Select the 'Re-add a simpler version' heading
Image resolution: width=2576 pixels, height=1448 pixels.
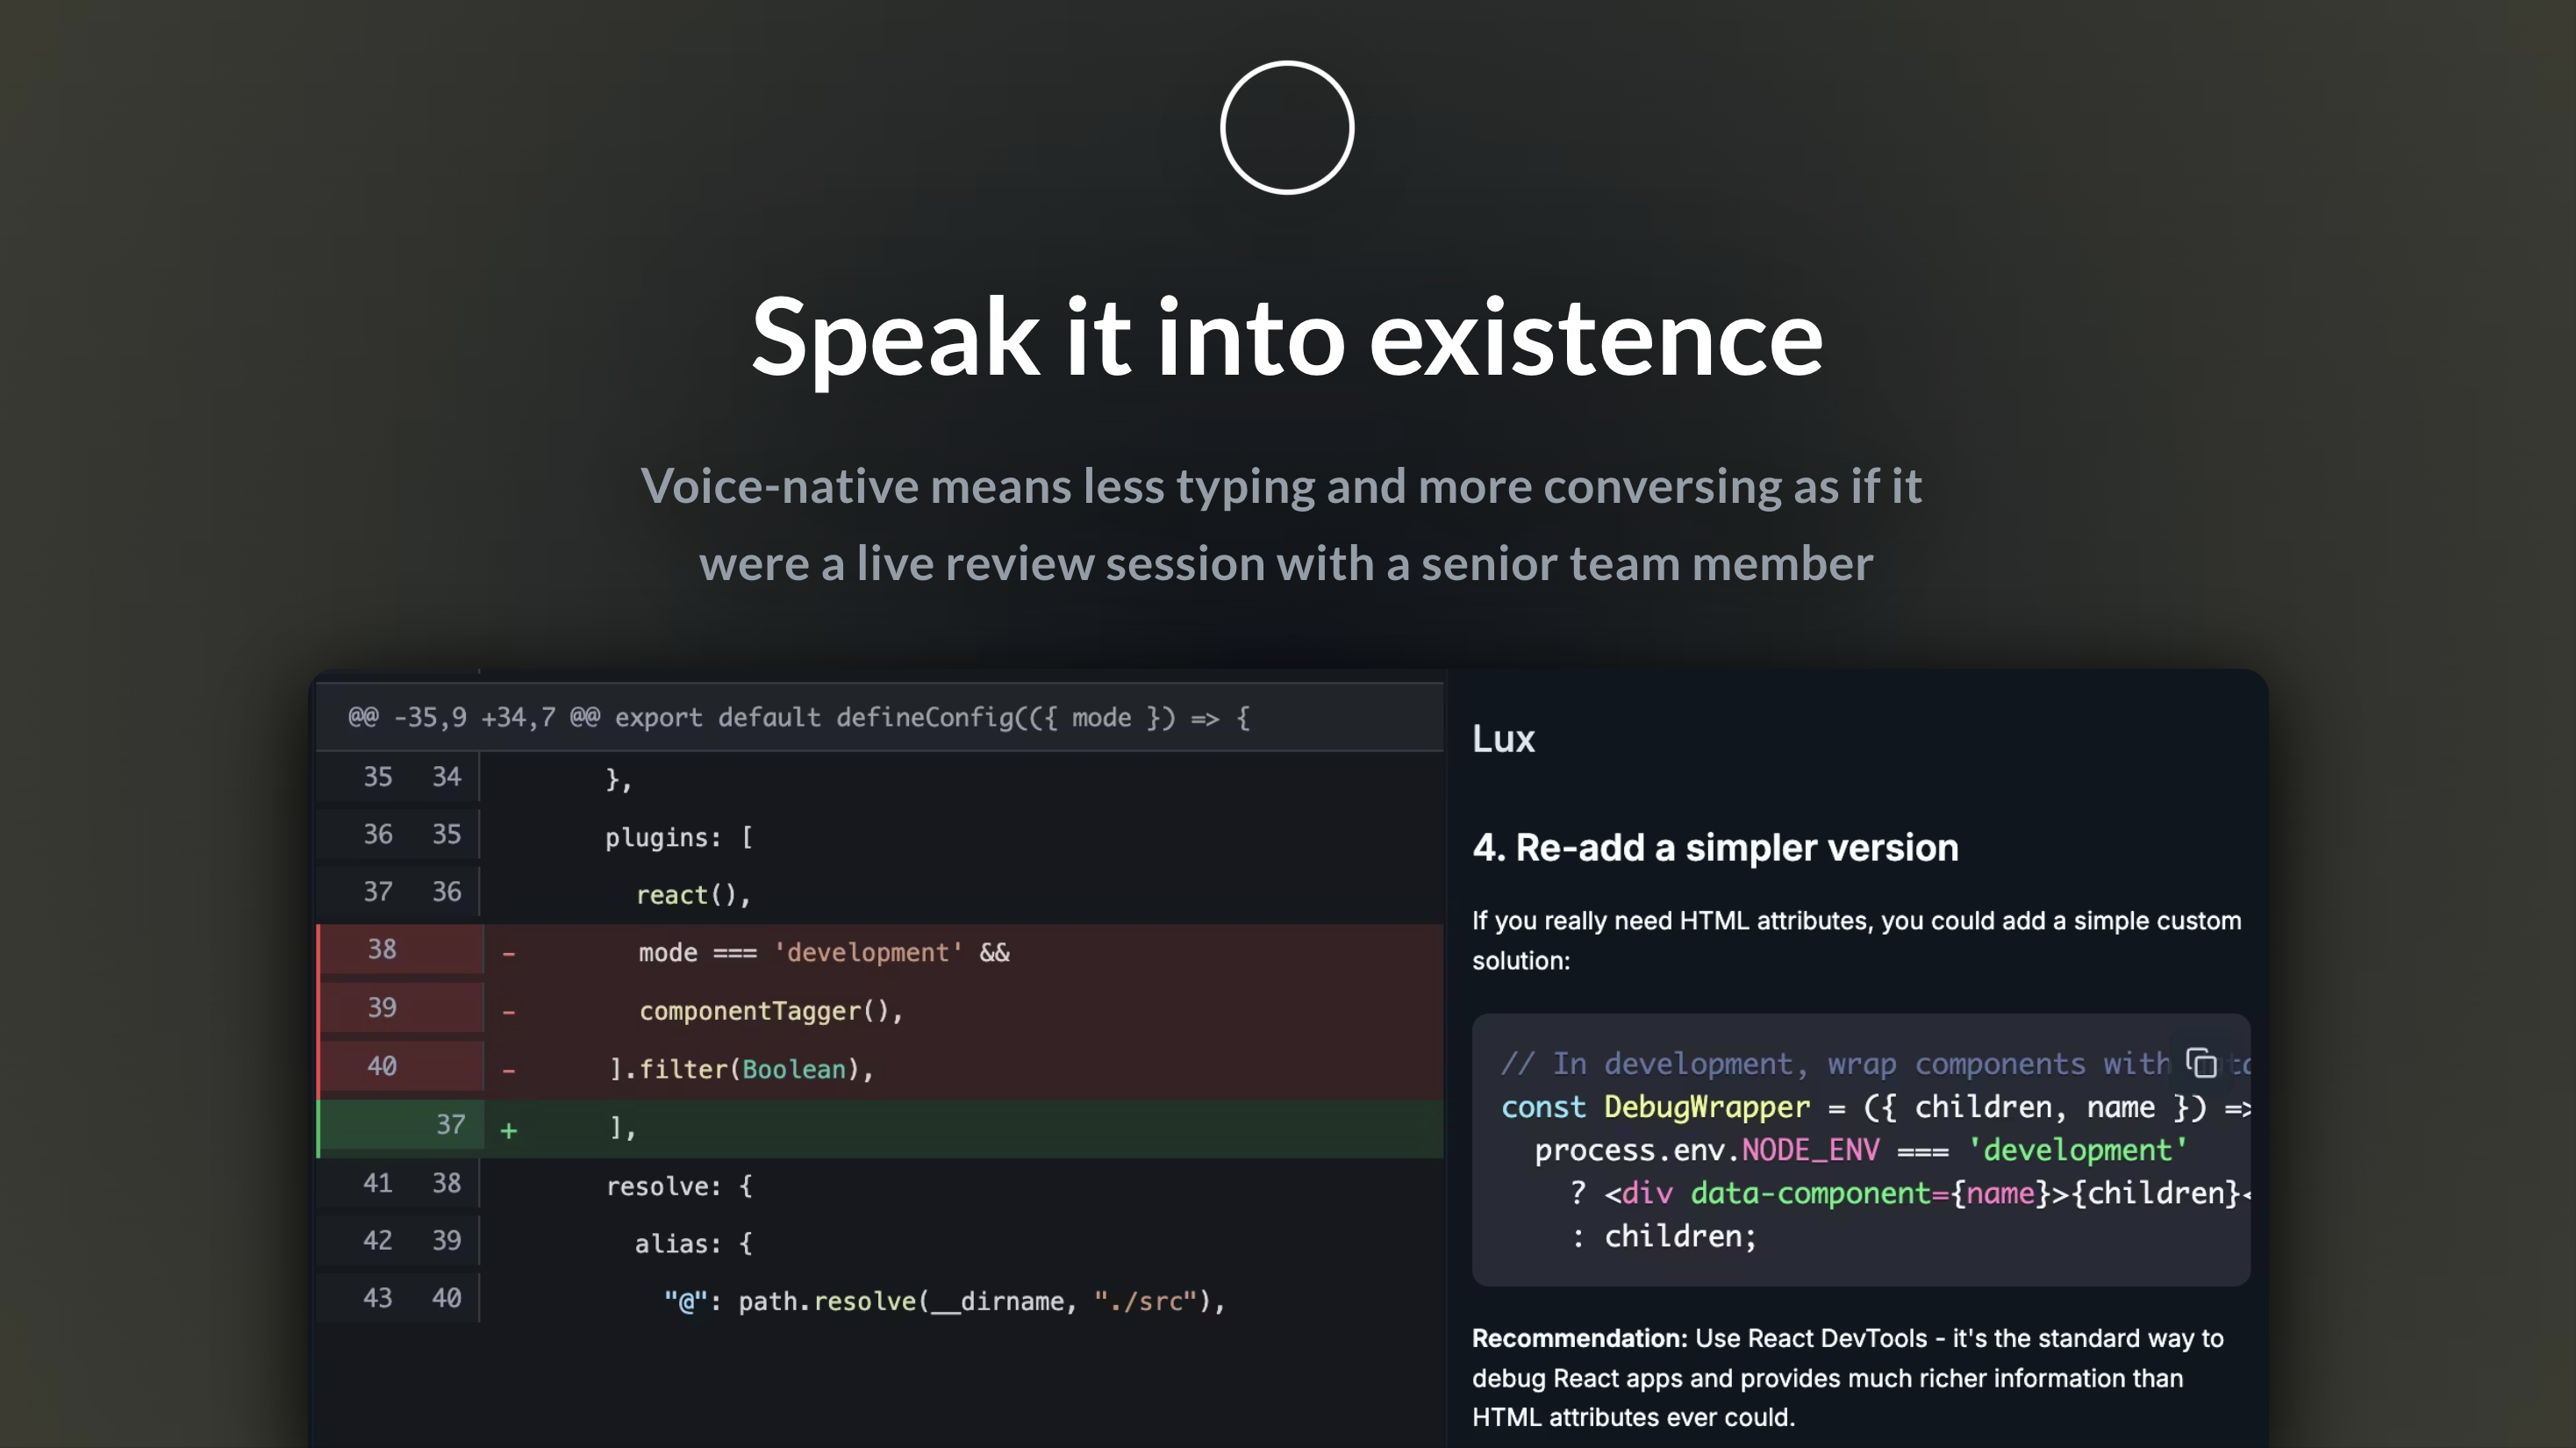pos(1714,847)
